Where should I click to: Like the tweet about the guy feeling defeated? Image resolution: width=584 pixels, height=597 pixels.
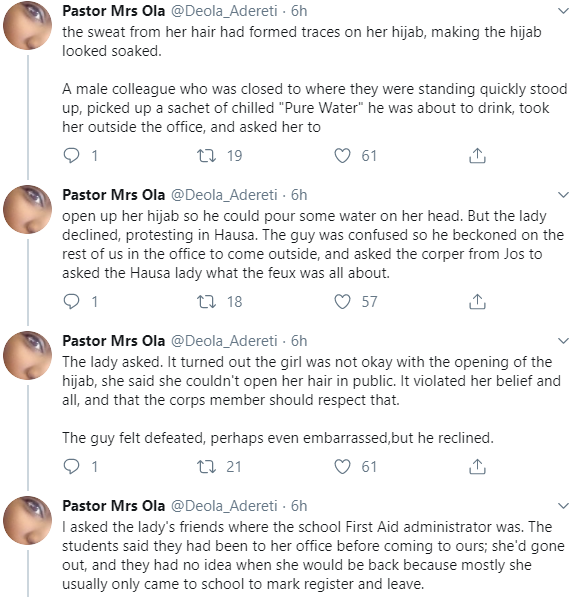[x=342, y=466]
